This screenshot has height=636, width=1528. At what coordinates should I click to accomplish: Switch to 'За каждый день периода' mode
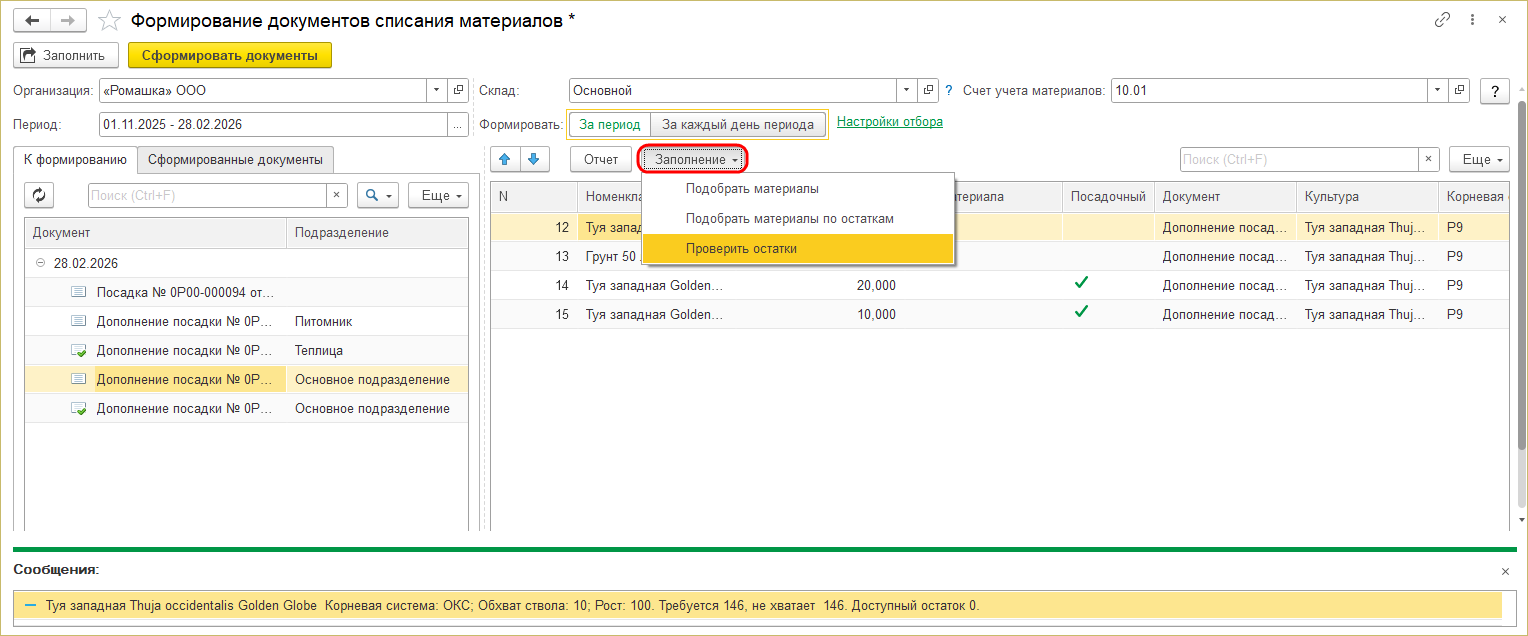[739, 124]
